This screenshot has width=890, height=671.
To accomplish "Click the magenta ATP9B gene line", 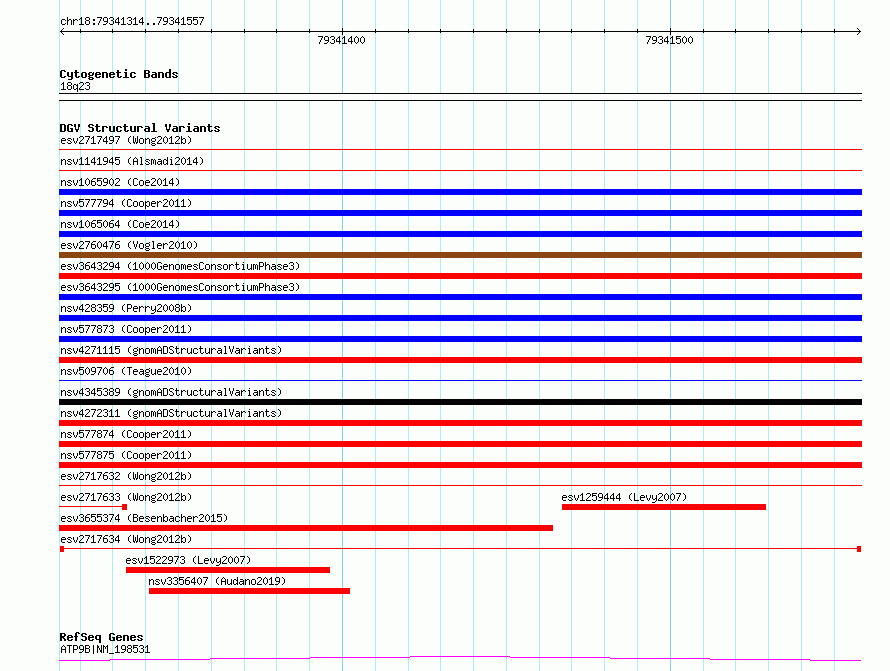I will tap(460, 659).
